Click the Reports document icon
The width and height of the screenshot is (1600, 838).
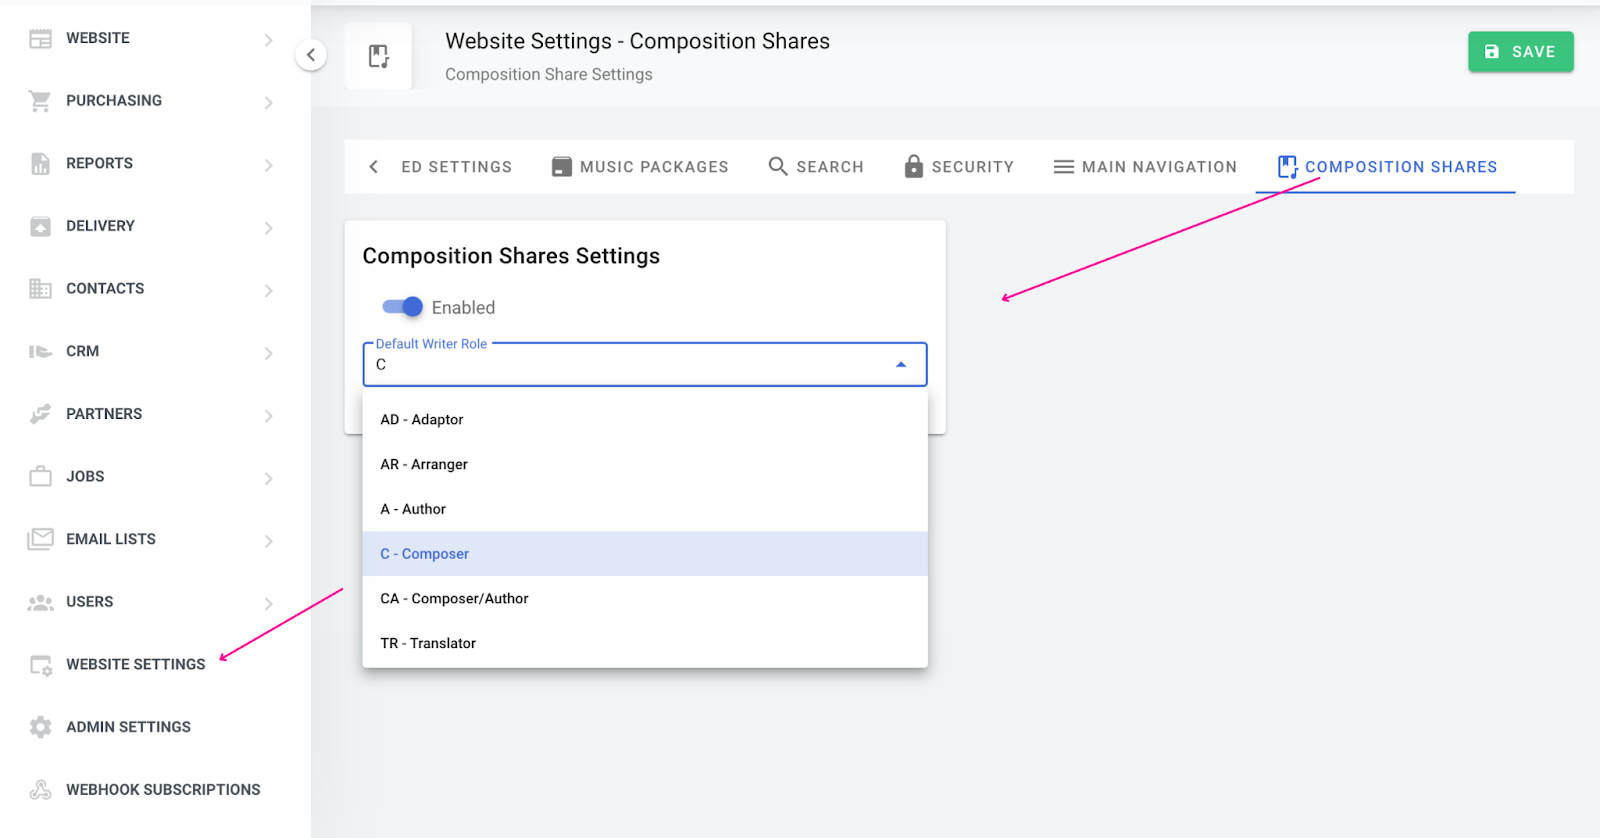click(40, 164)
